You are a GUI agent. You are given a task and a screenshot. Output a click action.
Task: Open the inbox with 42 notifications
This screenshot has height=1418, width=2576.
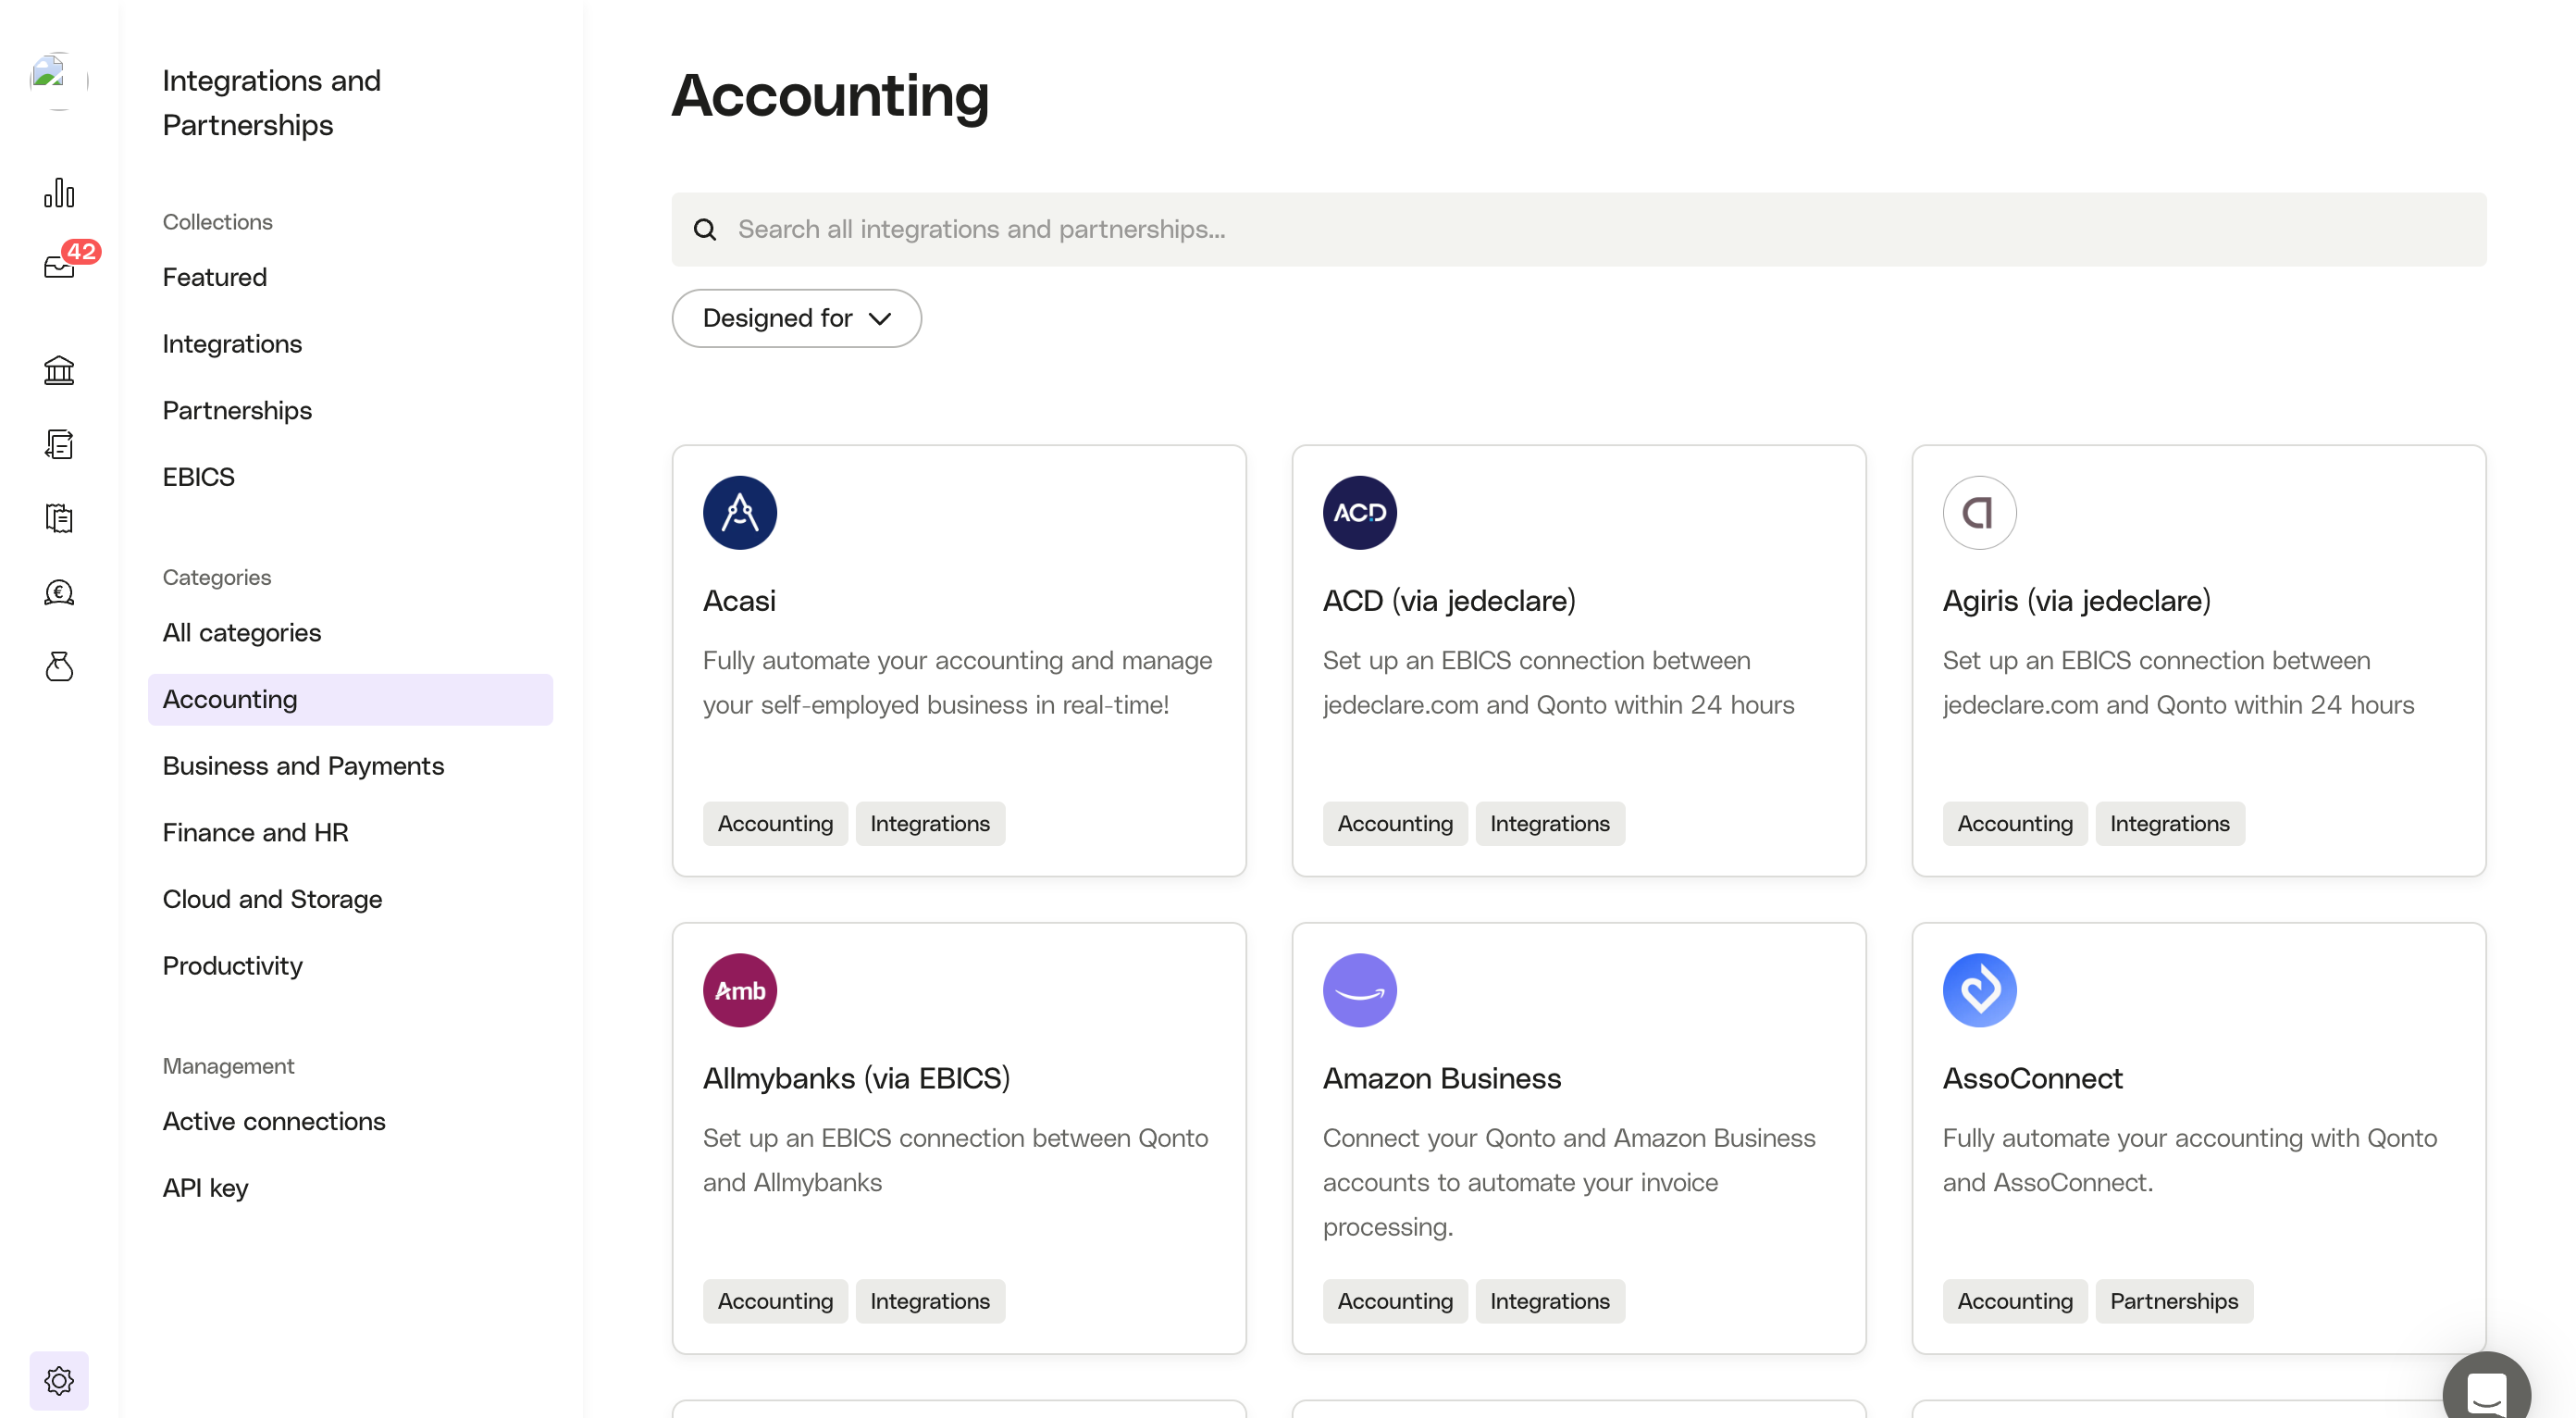(x=60, y=266)
